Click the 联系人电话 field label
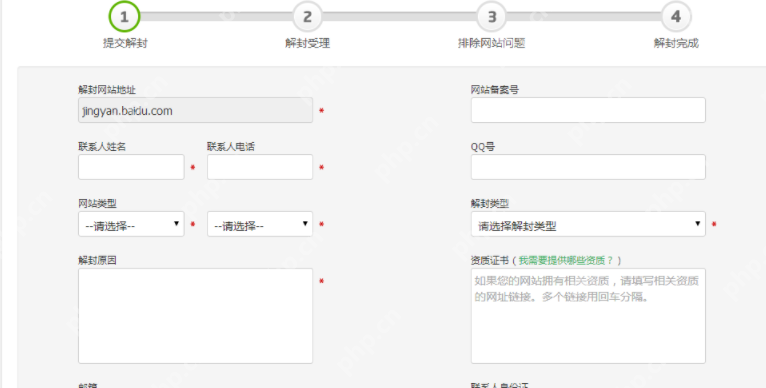The width and height of the screenshot is (766, 388). point(231,147)
